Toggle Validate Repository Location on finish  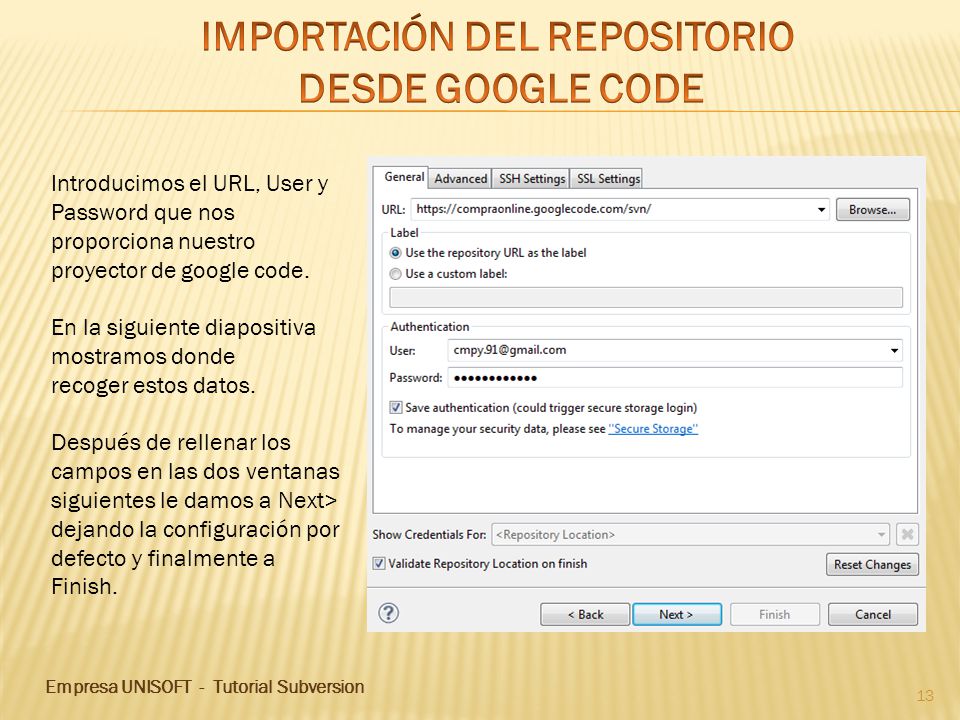click(x=379, y=564)
